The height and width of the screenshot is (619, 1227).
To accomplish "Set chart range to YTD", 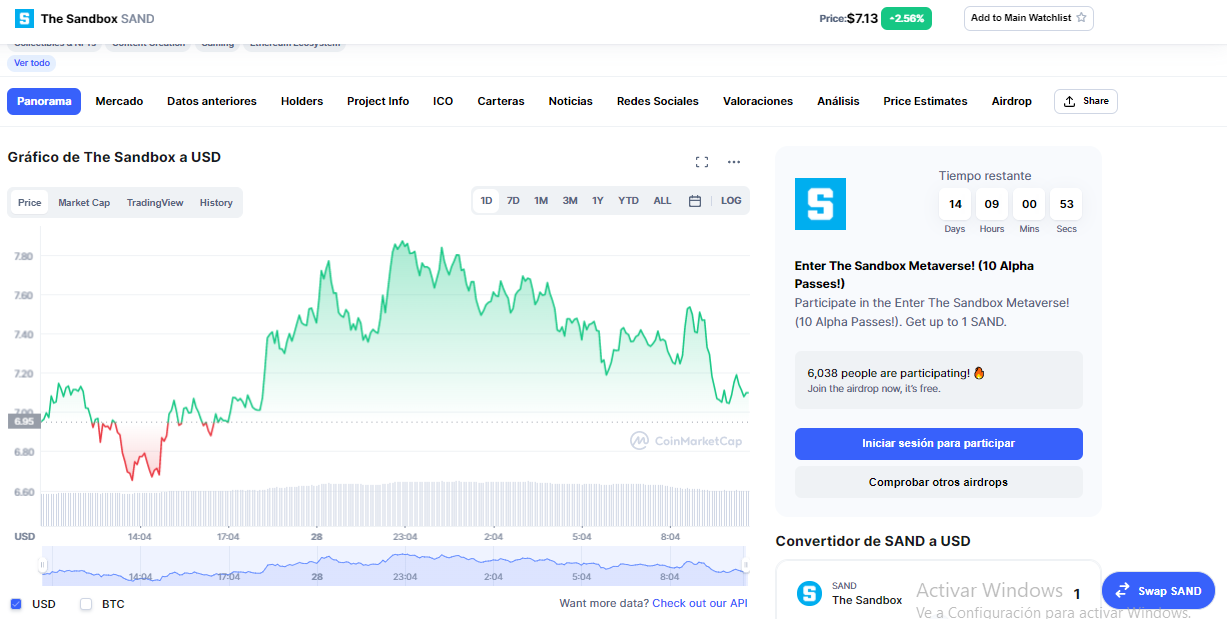I will click(628, 201).
